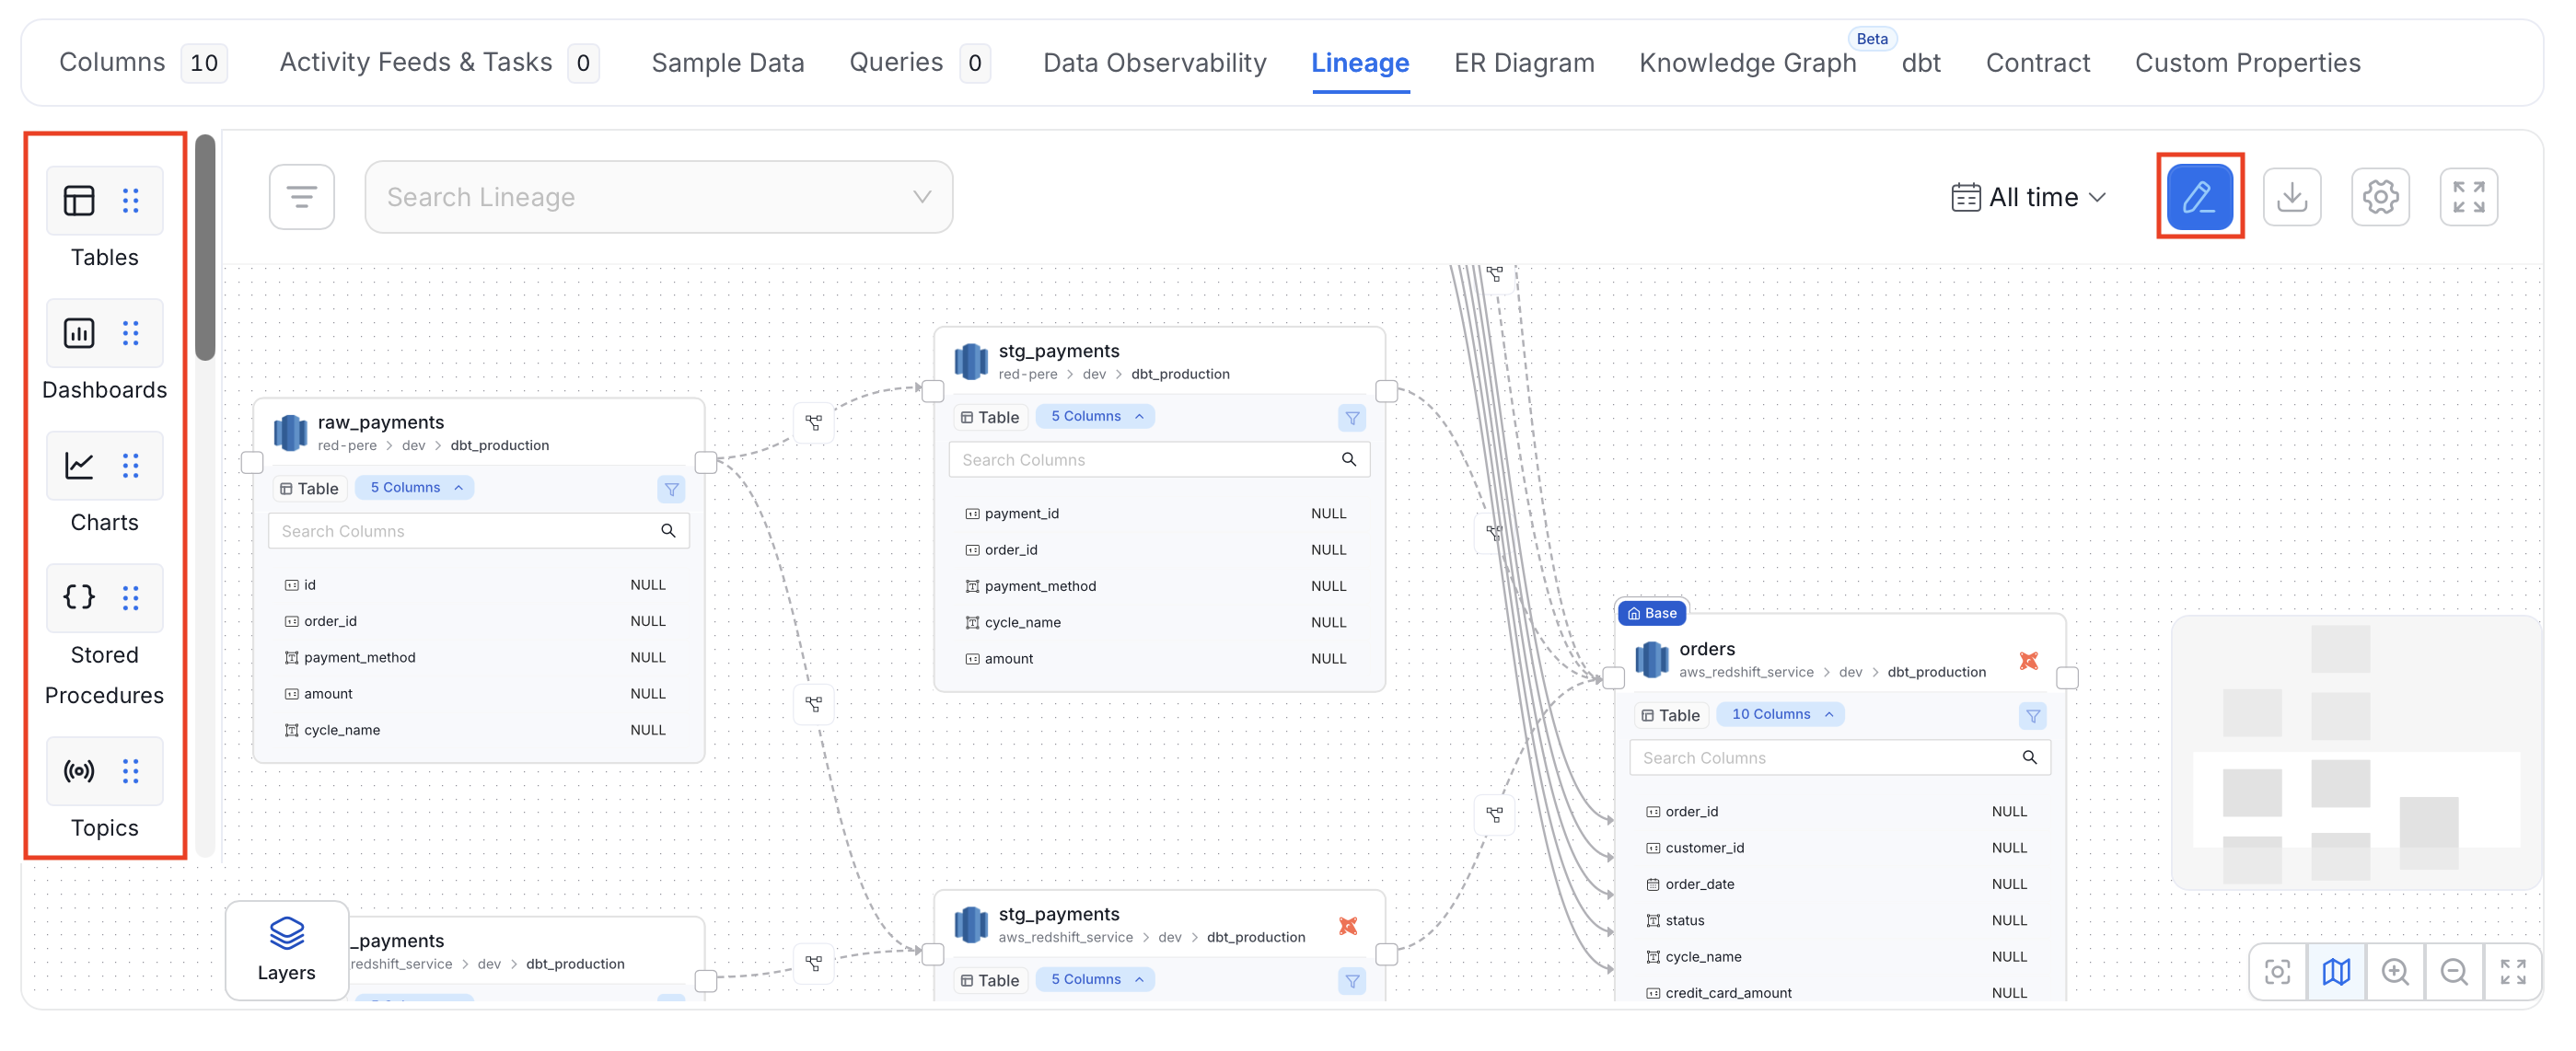Screen dimensions: 2576x1051
Task: Click search icon in orders column search
Action: point(2029,758)
